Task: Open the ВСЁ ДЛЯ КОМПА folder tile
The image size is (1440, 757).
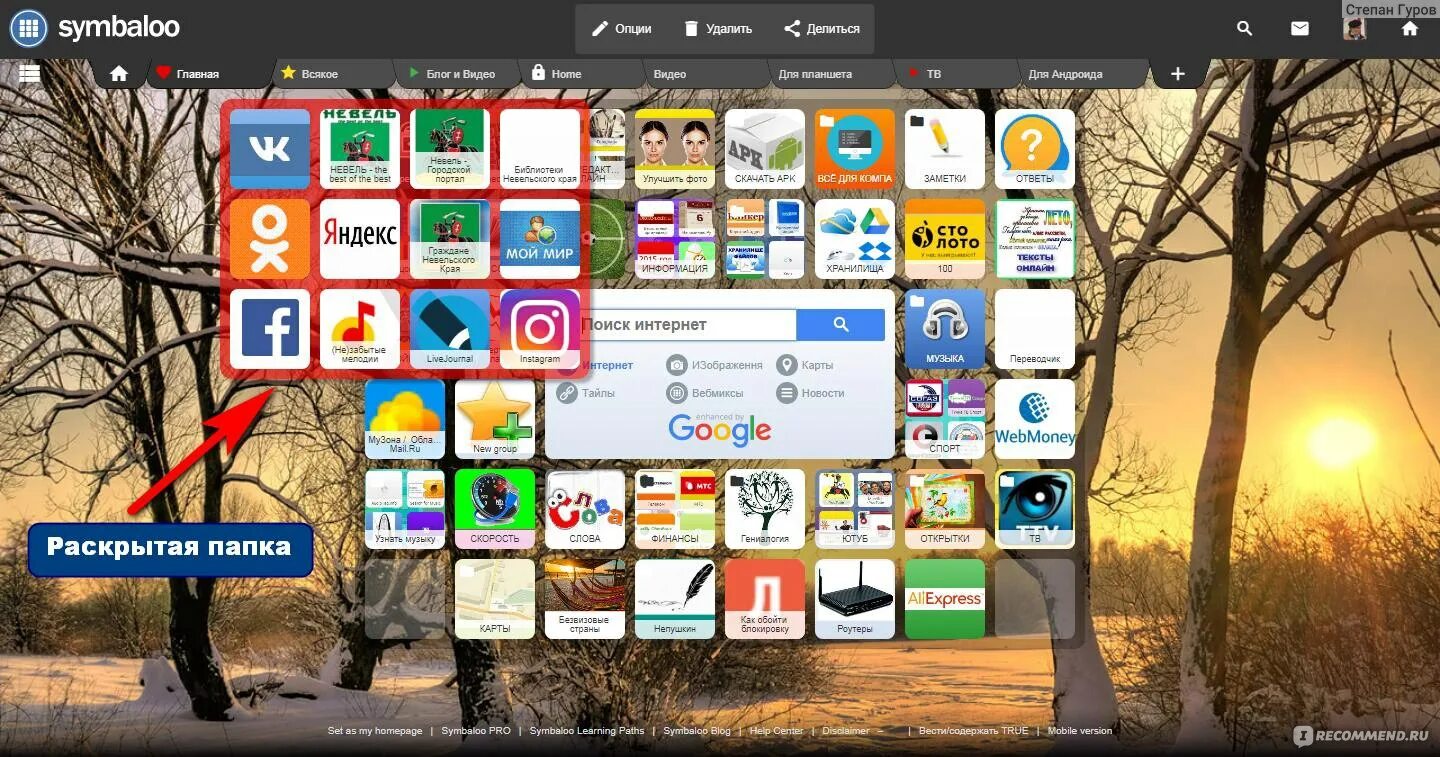Action: 855,149
